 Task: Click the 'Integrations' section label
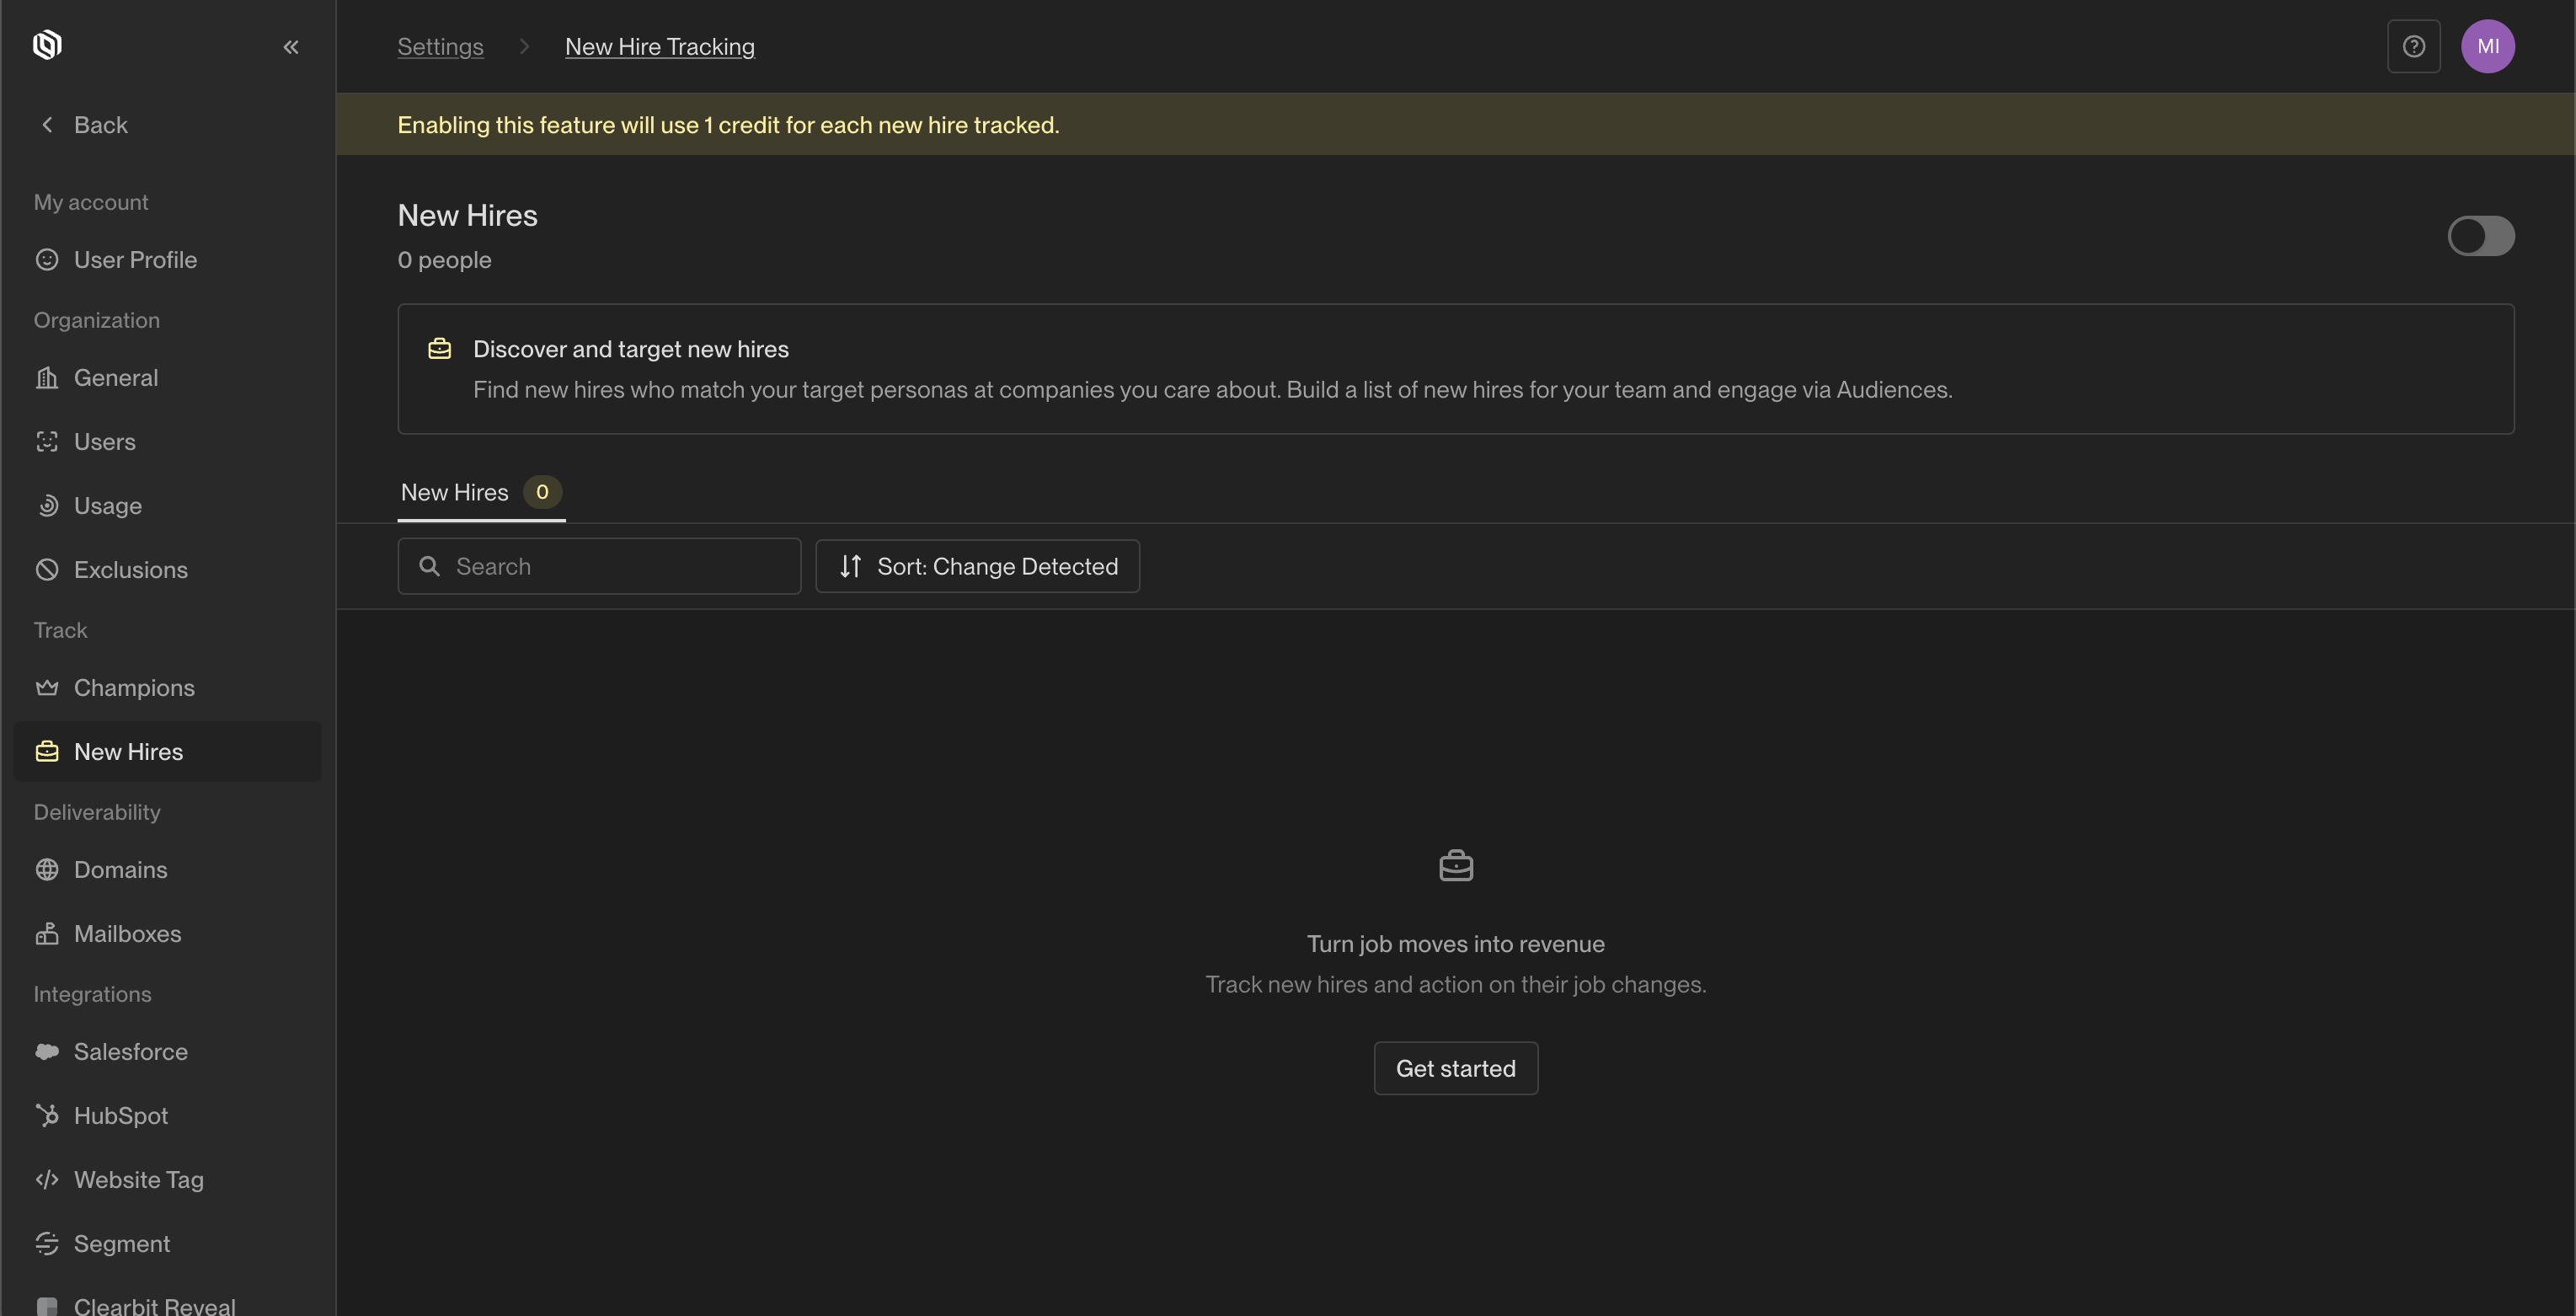tap(93, 994)
